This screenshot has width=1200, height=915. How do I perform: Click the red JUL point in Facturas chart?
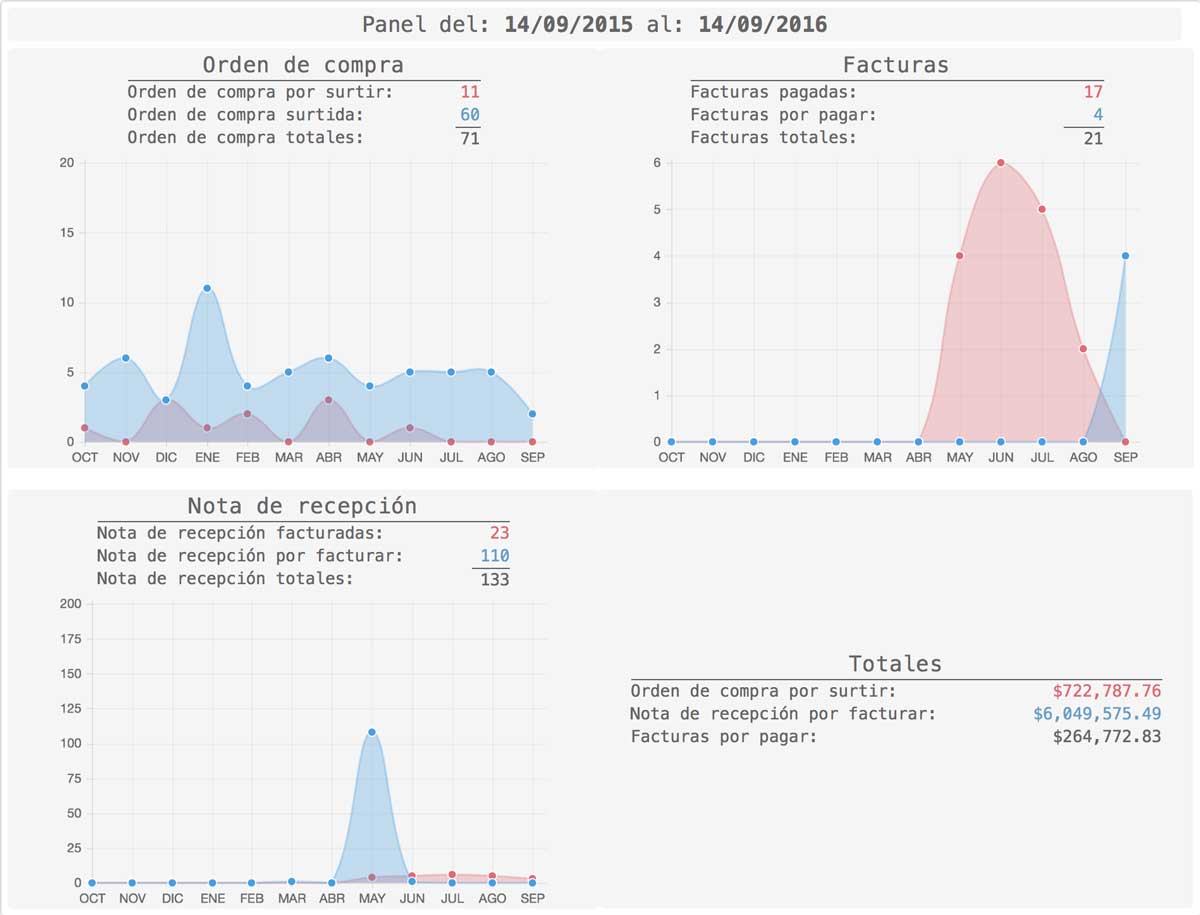point(1042,209)
